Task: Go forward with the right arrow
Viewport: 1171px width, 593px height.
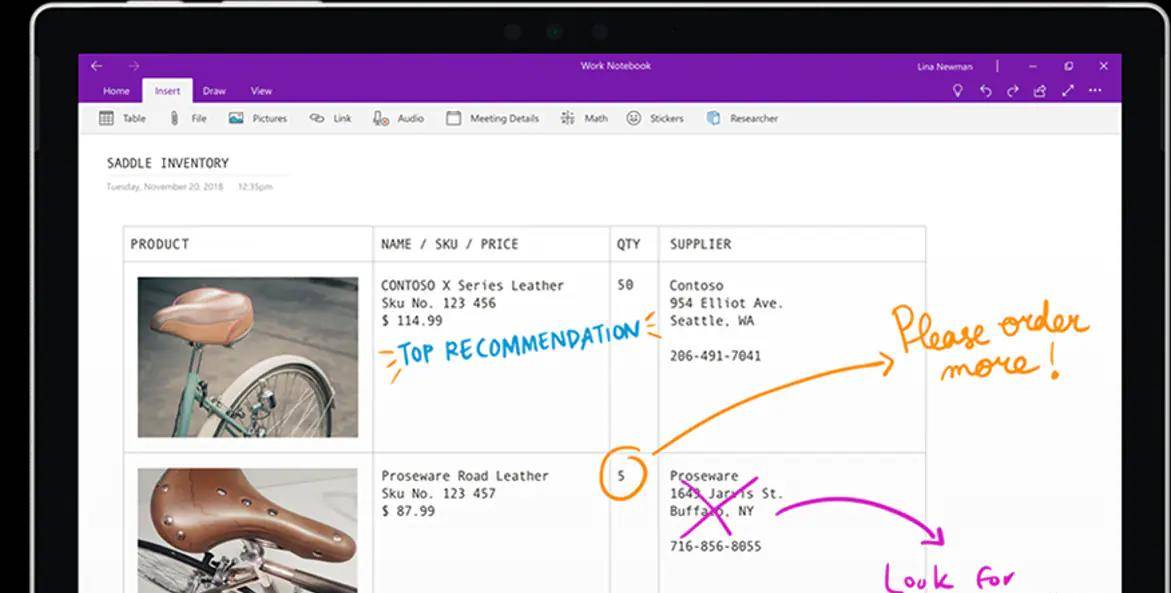Action: tap(133, 66)
